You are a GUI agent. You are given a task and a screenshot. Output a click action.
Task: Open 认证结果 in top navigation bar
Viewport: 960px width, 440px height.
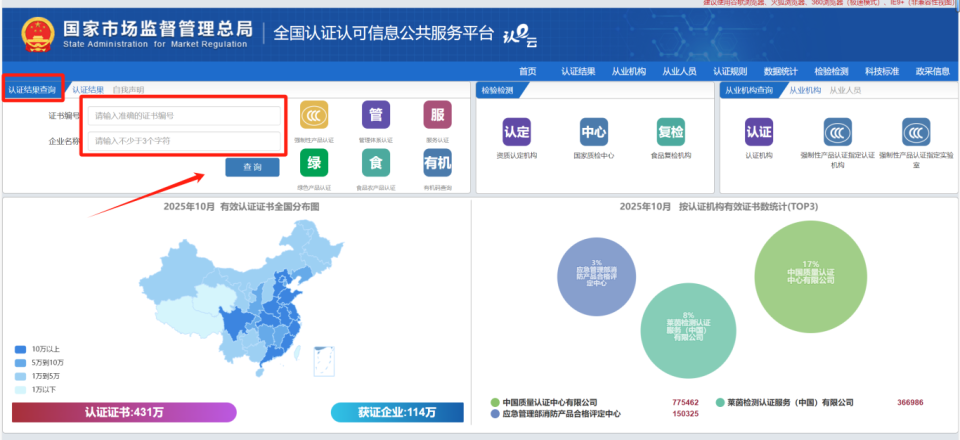tap(578, 72)
